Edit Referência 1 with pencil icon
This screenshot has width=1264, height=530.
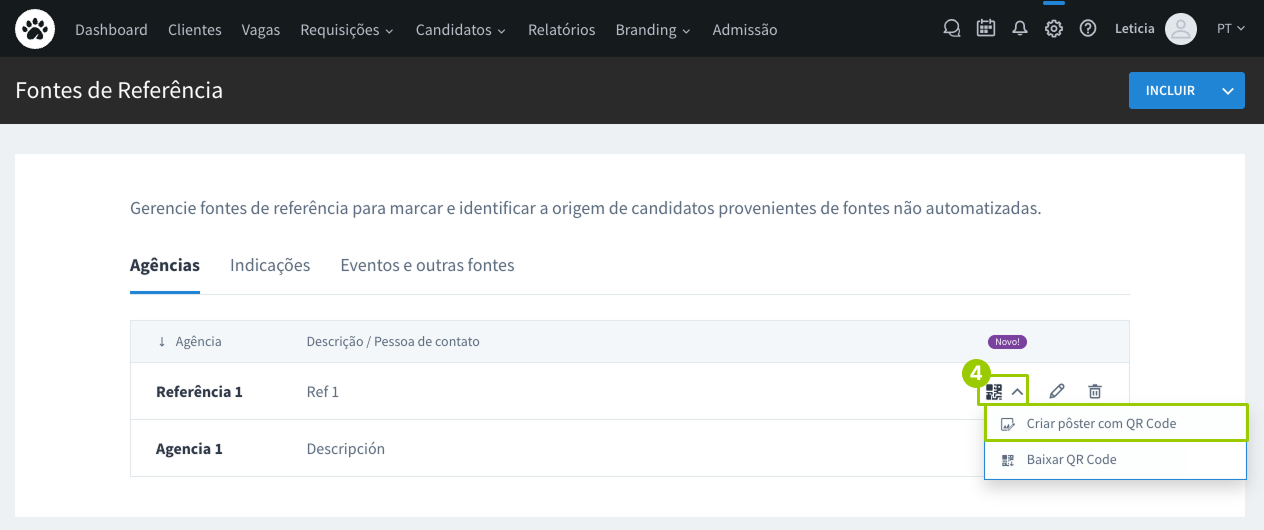click(x=1057, y=392)
